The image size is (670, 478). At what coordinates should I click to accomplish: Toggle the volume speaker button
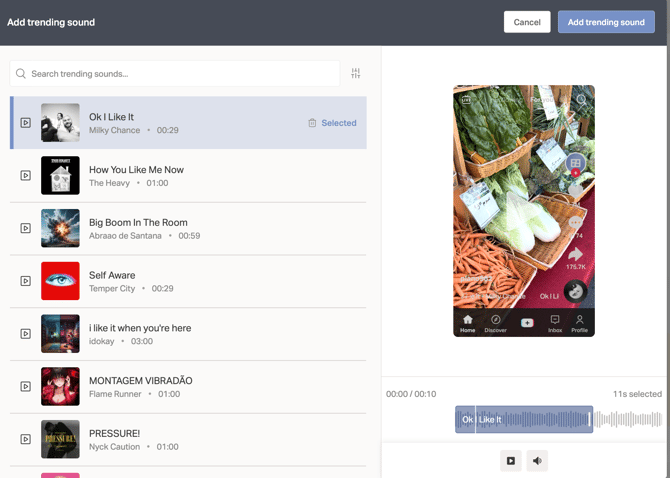[x=537, y=460]
